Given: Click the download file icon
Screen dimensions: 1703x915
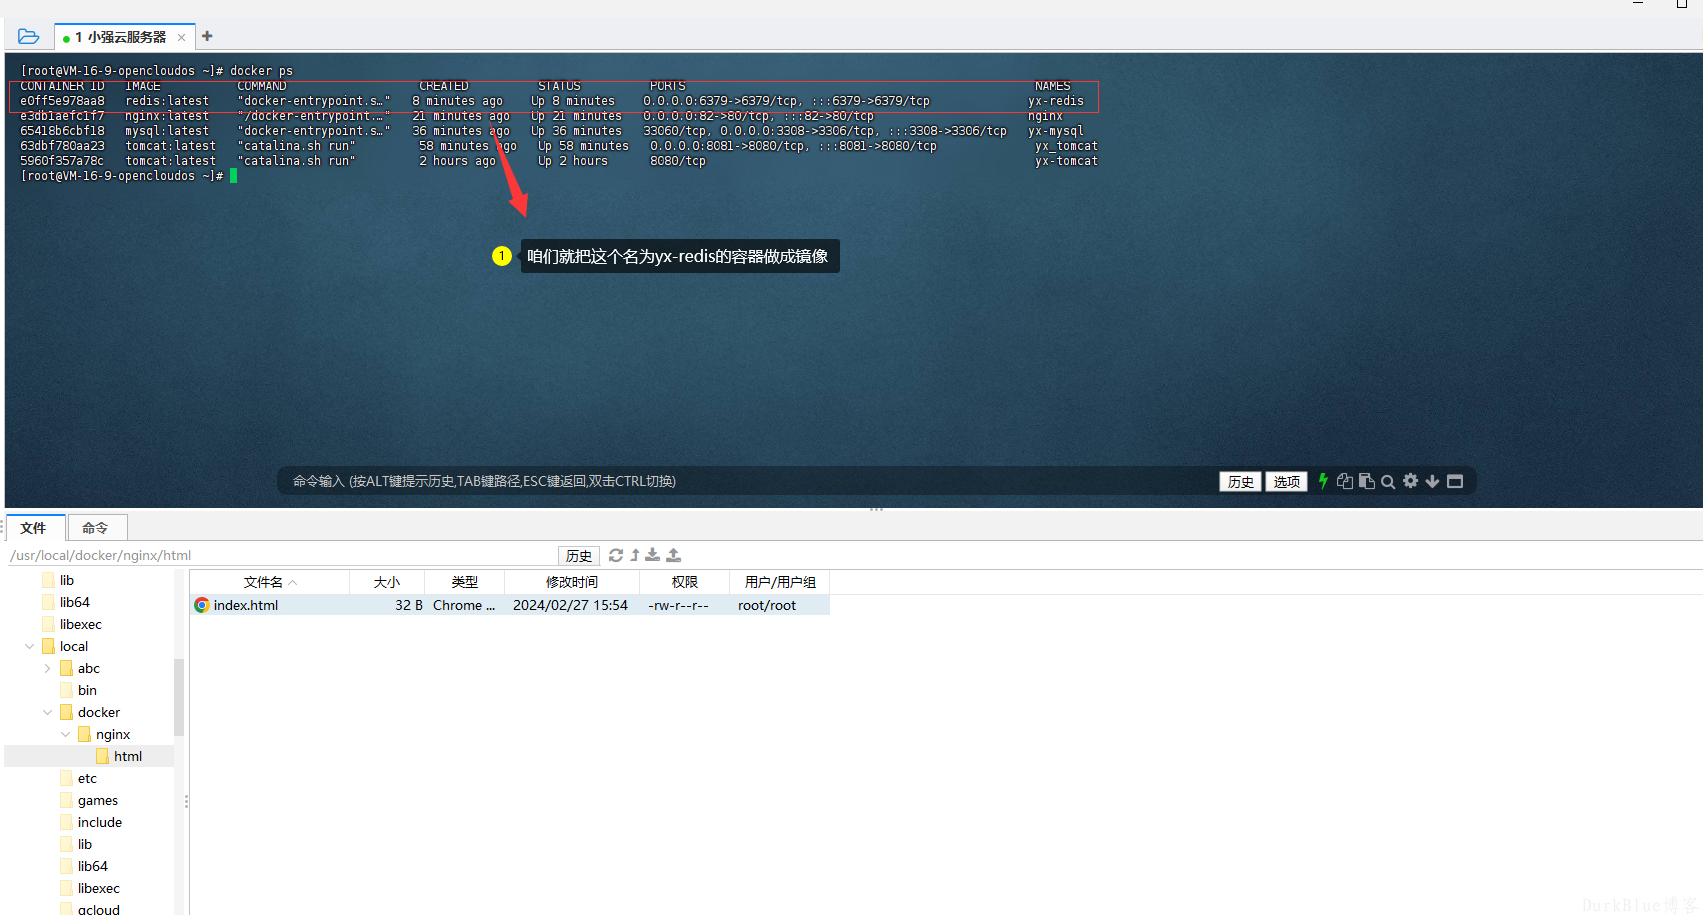Looking at the screenshot, I should [653, 555].
